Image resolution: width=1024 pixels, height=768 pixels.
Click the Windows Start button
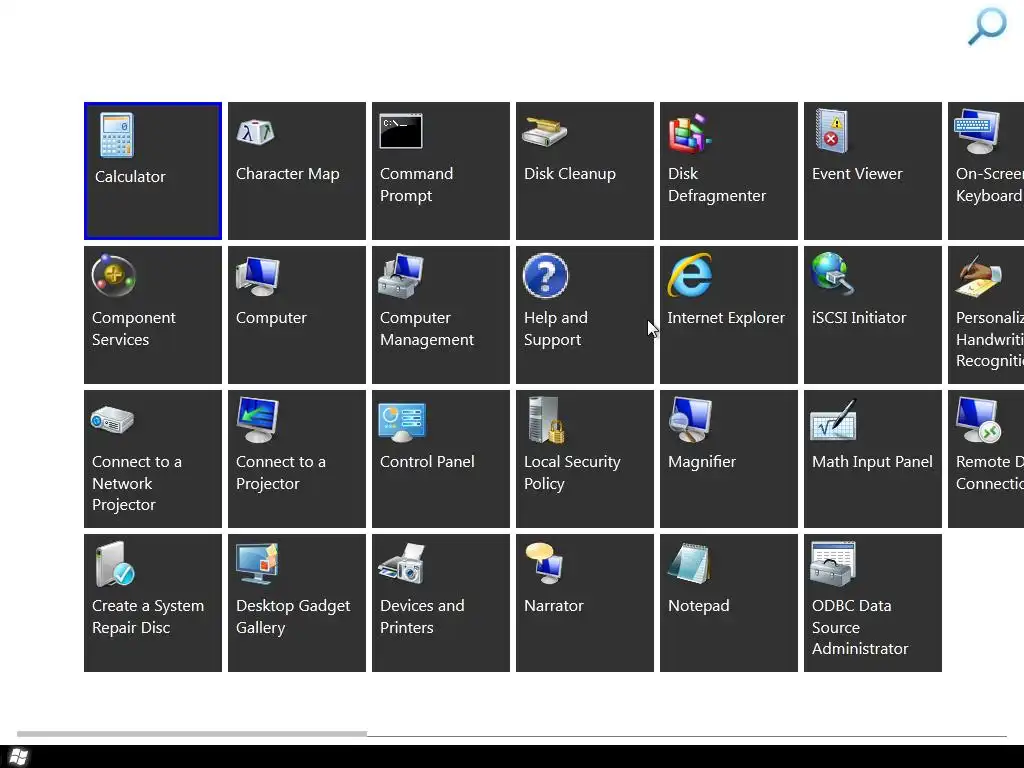pos(19,757)
